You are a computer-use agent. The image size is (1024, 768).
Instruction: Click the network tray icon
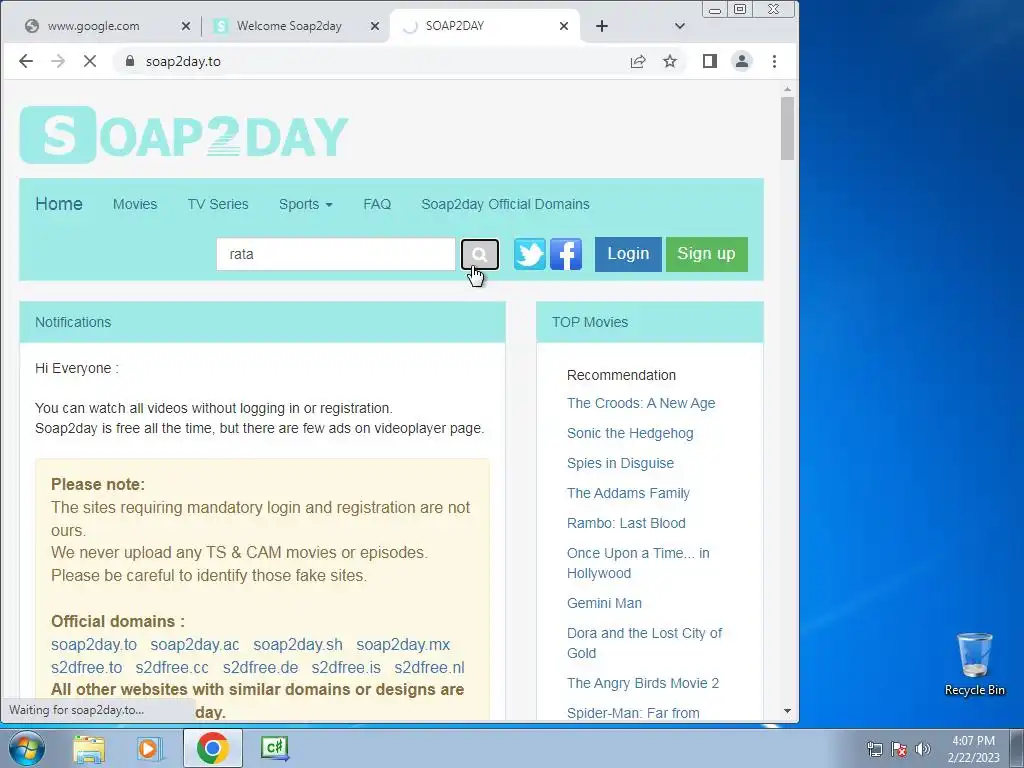[x=874, y=749]
